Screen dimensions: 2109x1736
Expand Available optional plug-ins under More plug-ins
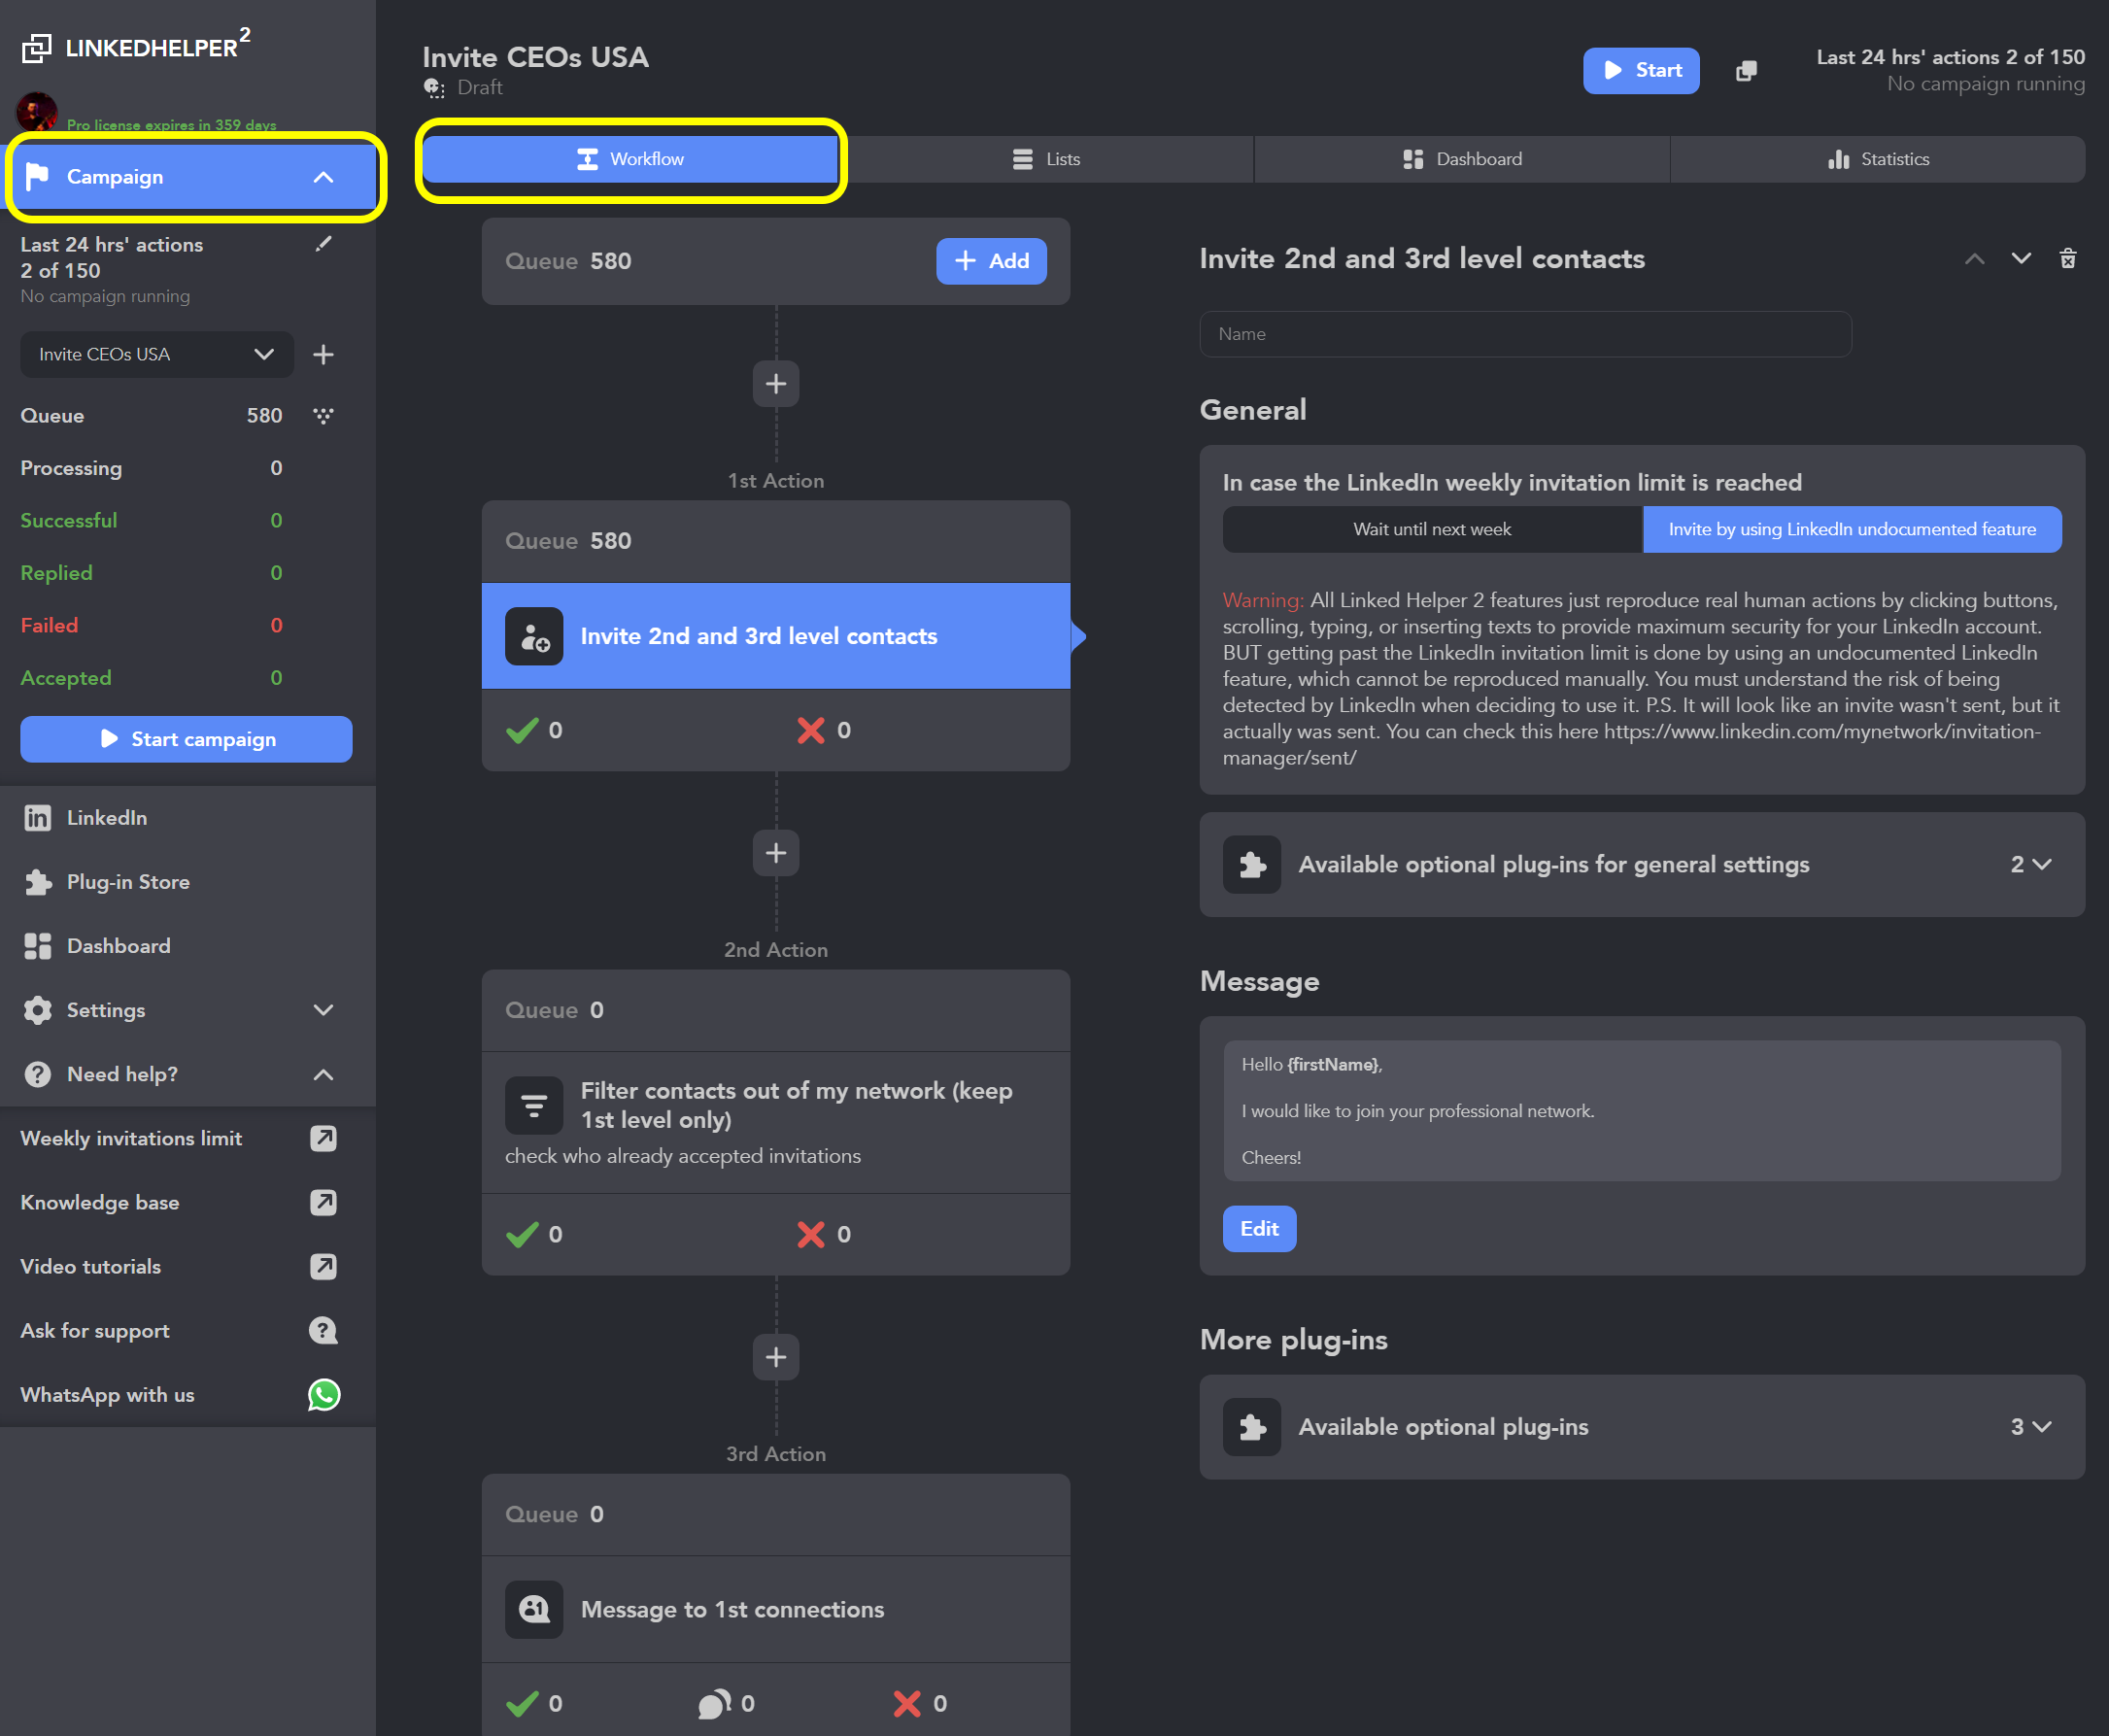(1642, 1427)
